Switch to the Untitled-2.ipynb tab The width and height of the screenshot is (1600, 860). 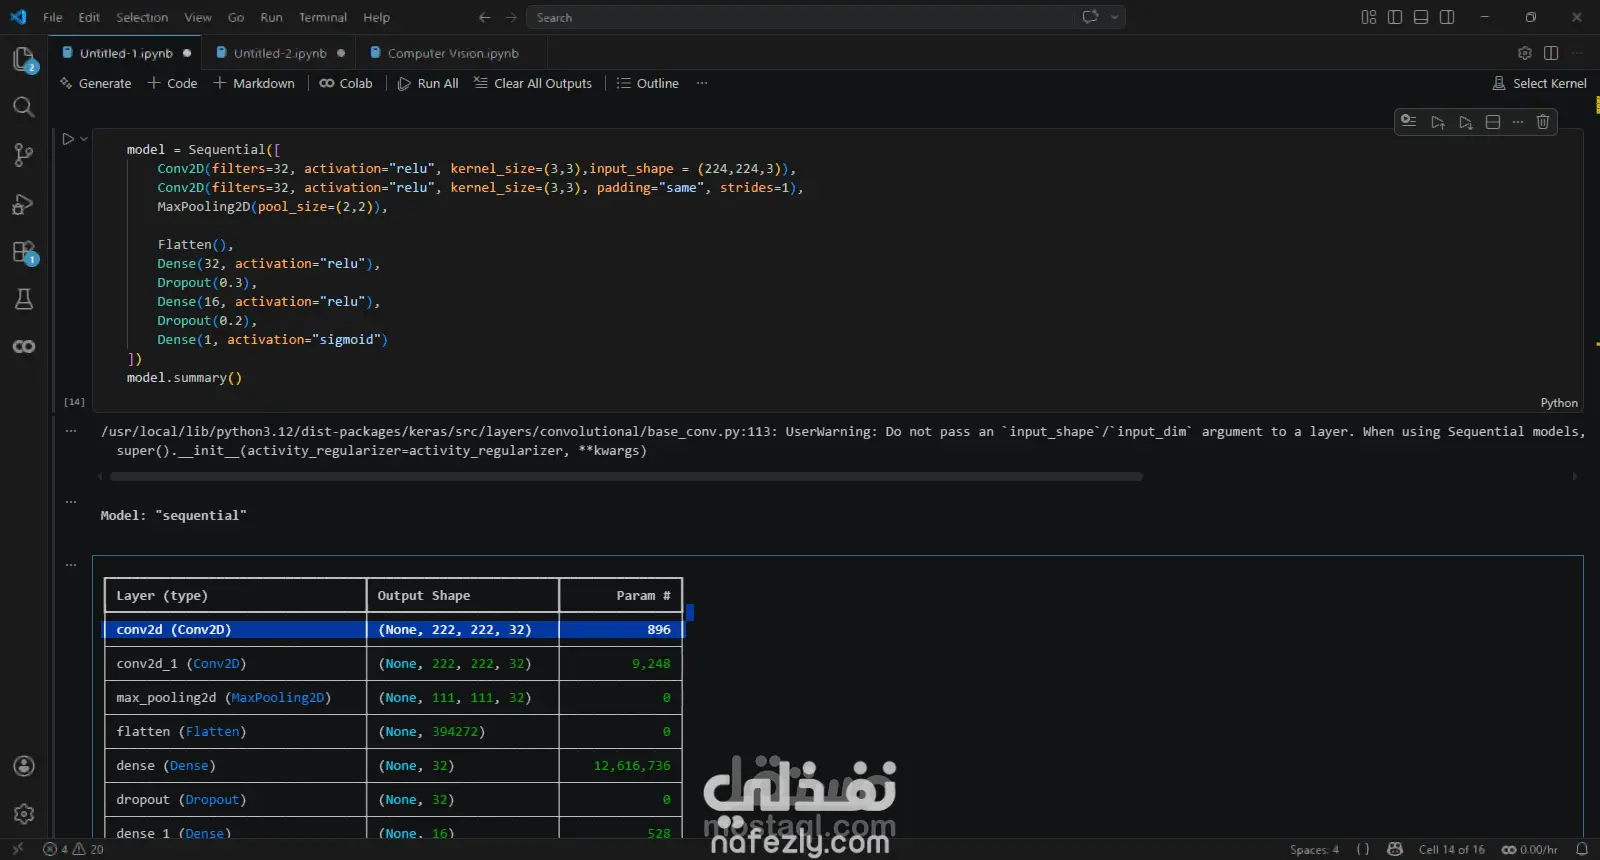280,53
